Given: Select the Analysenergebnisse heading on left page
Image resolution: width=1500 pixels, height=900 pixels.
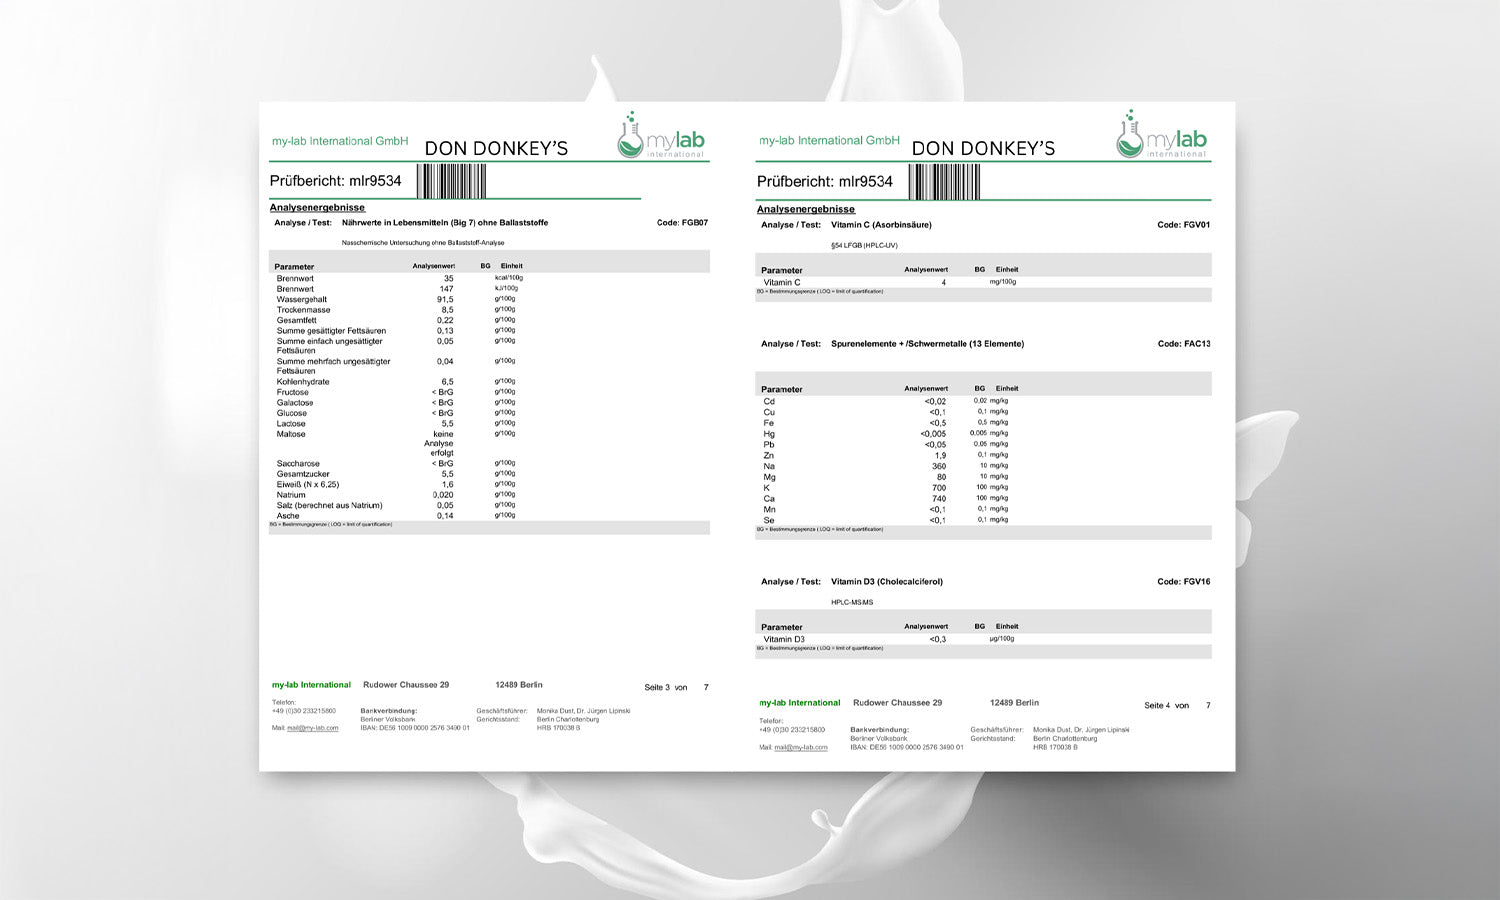Looking at the screenshot, I should (317, 207).
